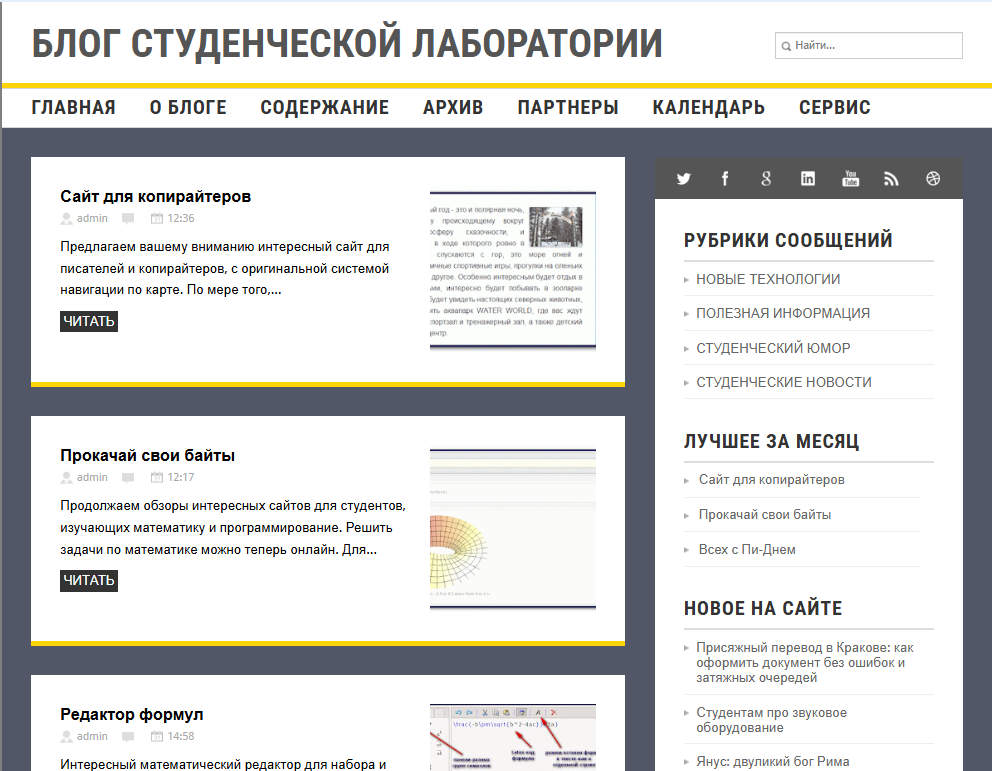Select the Google+ social icon
Viewport: 992px width, 771px height.
coord(766,178)
